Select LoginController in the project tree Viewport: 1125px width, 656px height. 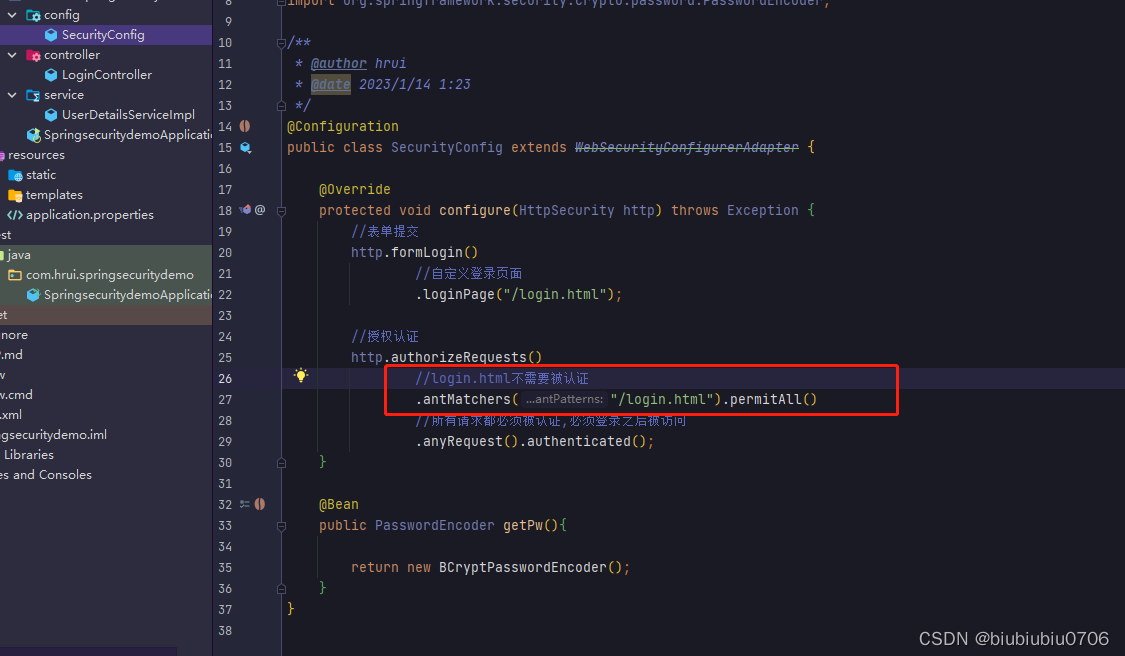(106, 75)
